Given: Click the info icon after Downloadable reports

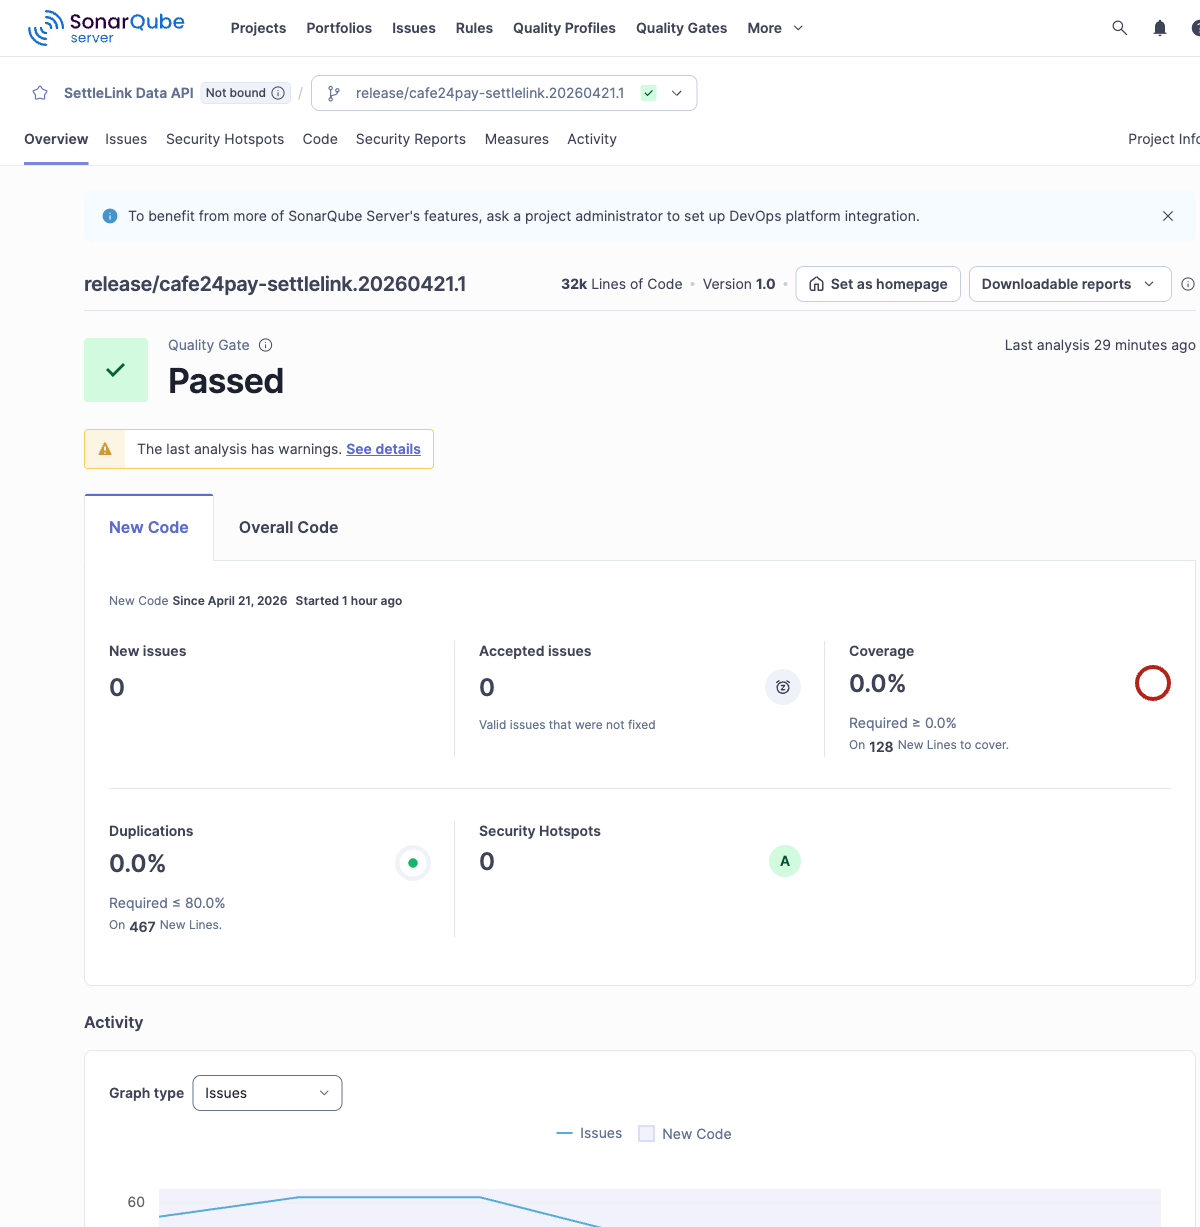Looking at the screenshot, I should point(1188,284).
